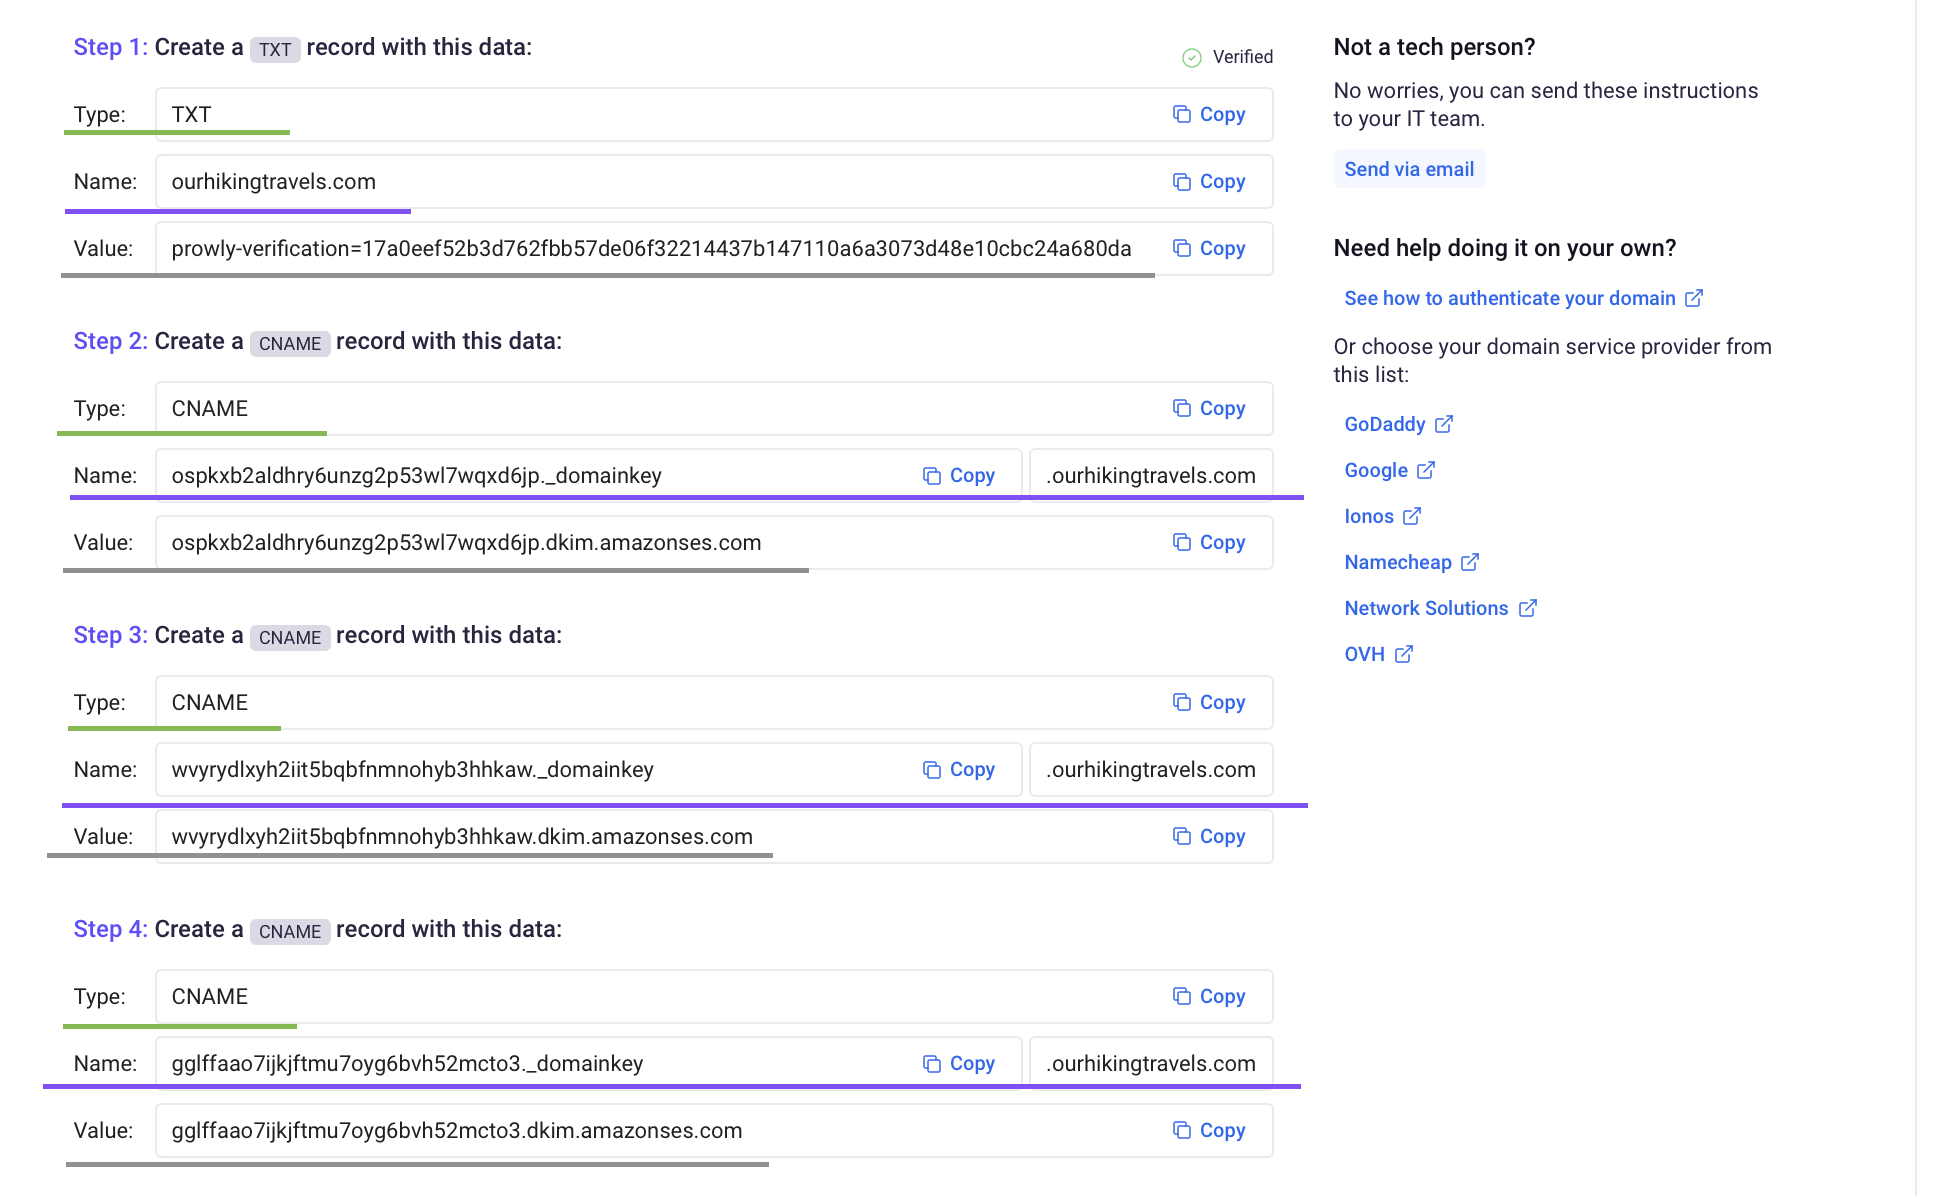Click the Step 3 value wvyrydlxyh2iit5bqbfnmnohyb3hhkaw.dkim.amazonses.com
The width and height of the screenshot is (1952, 1196).
point(462,836)
